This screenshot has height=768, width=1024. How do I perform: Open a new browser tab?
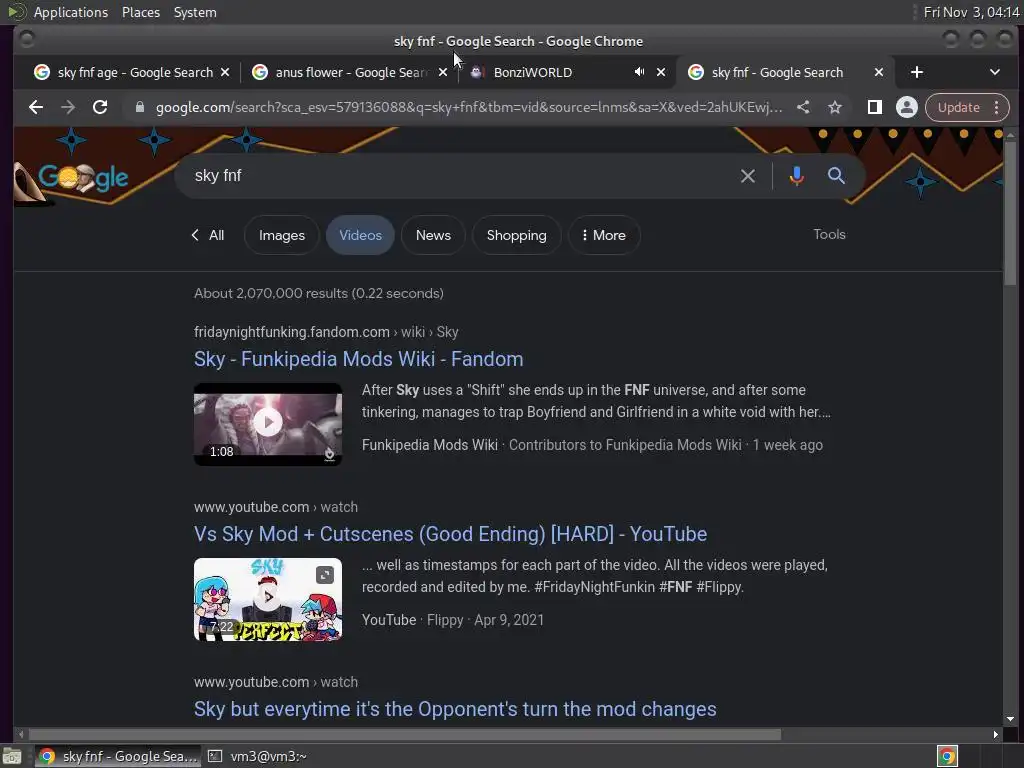tap(917, 72)
